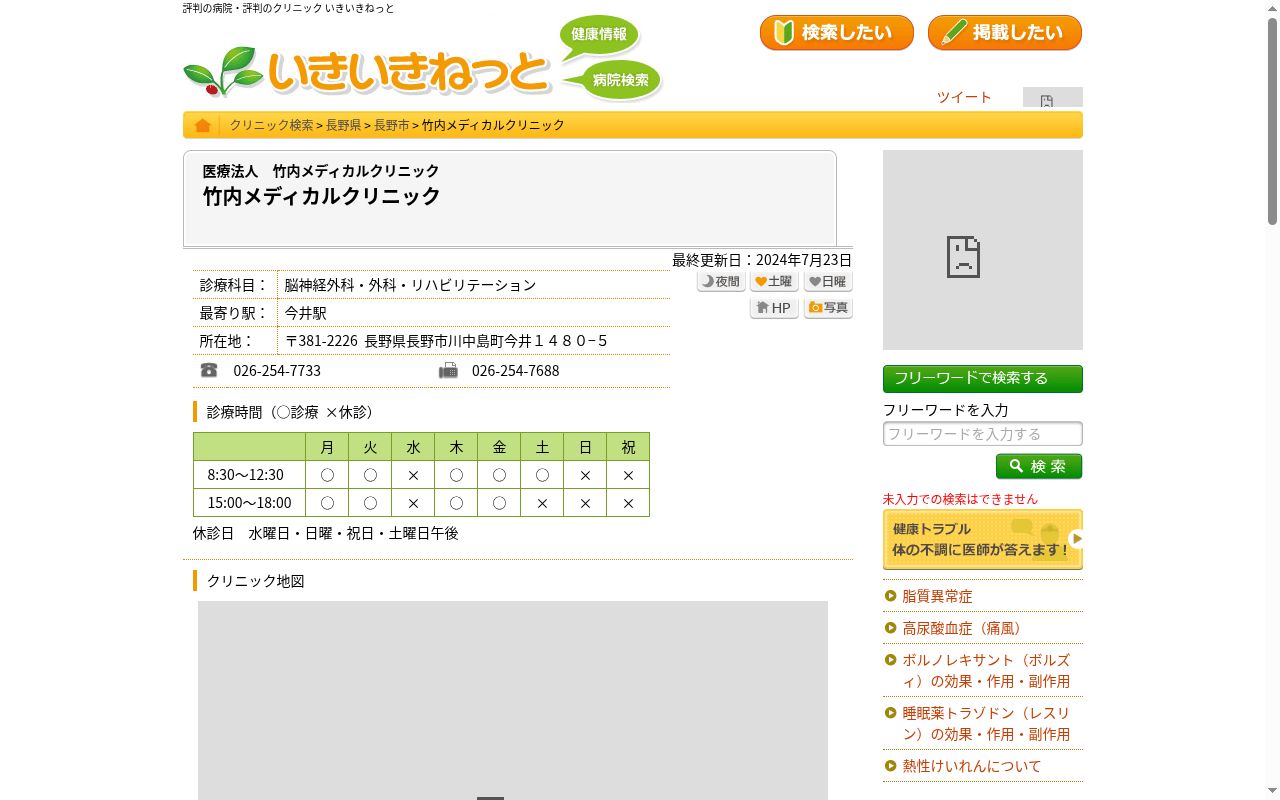Viewport: 1280px width, 800px height.
Task: Click the 夜間 night badge
Action: point(721,282)
